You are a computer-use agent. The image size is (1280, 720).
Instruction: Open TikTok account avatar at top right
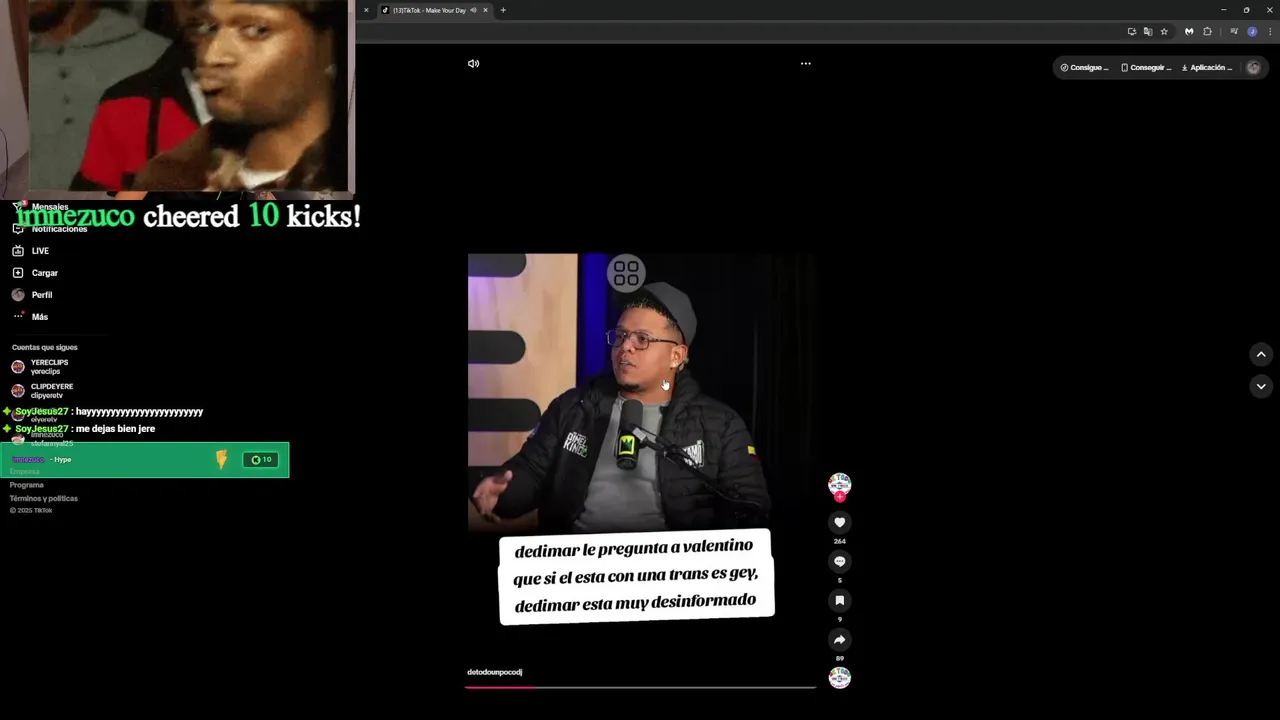click(x=1253, y=68)
